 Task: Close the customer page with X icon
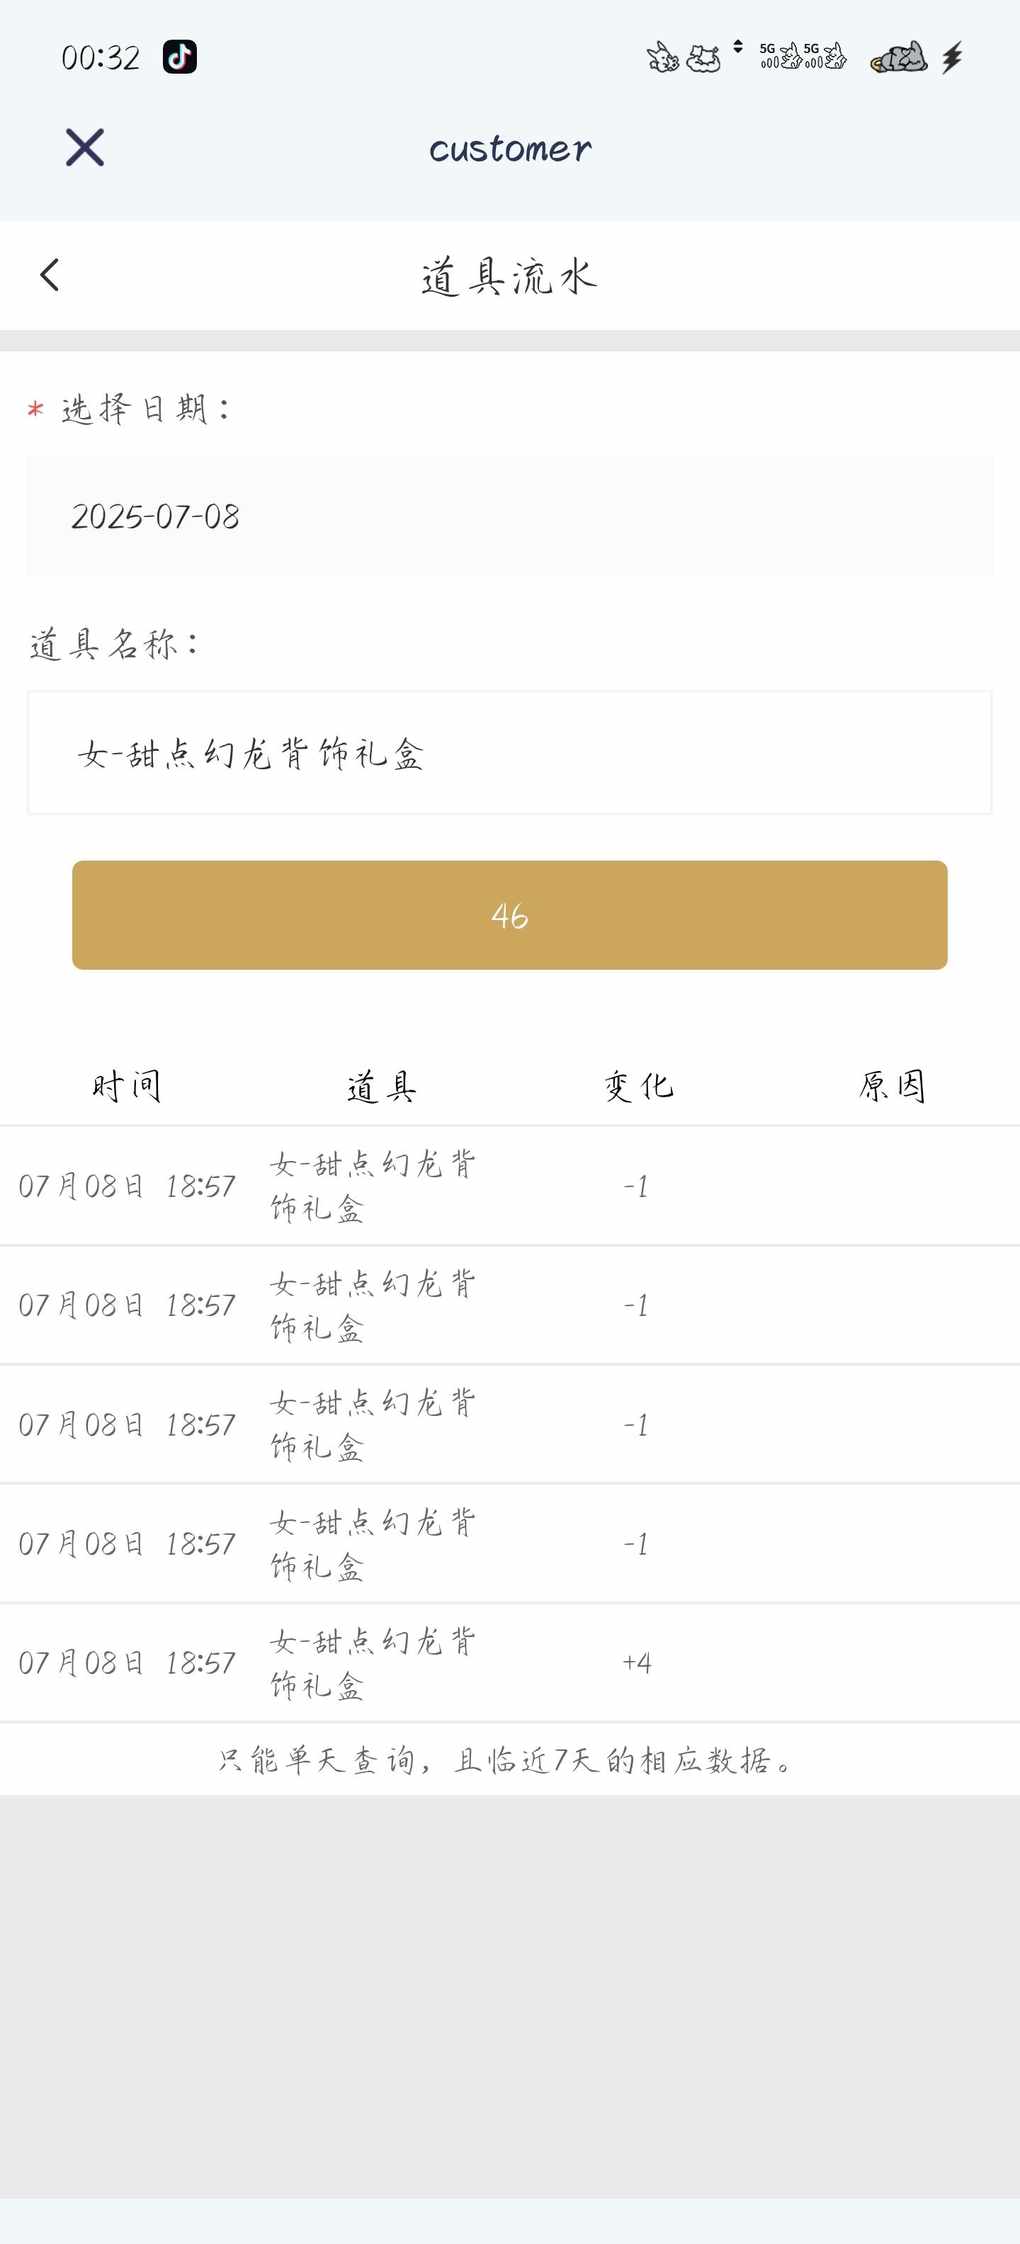coord(85,147)
